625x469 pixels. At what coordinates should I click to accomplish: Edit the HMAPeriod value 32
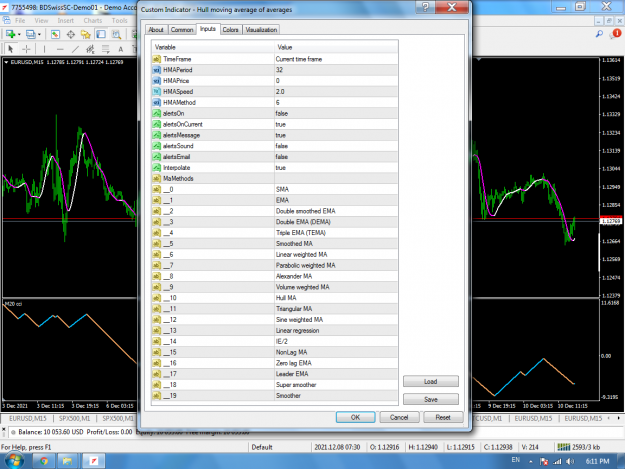pos(336,70)
